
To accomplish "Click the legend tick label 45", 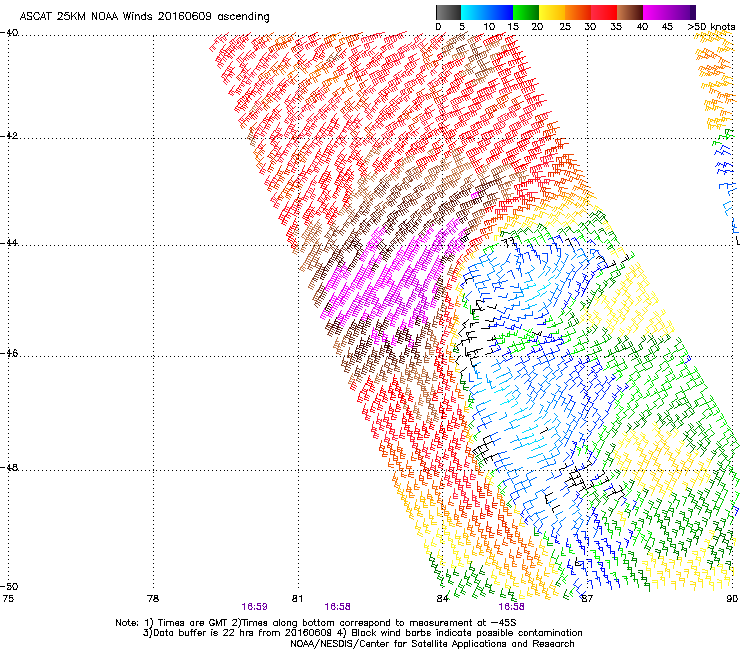I will tap(667, 27).
